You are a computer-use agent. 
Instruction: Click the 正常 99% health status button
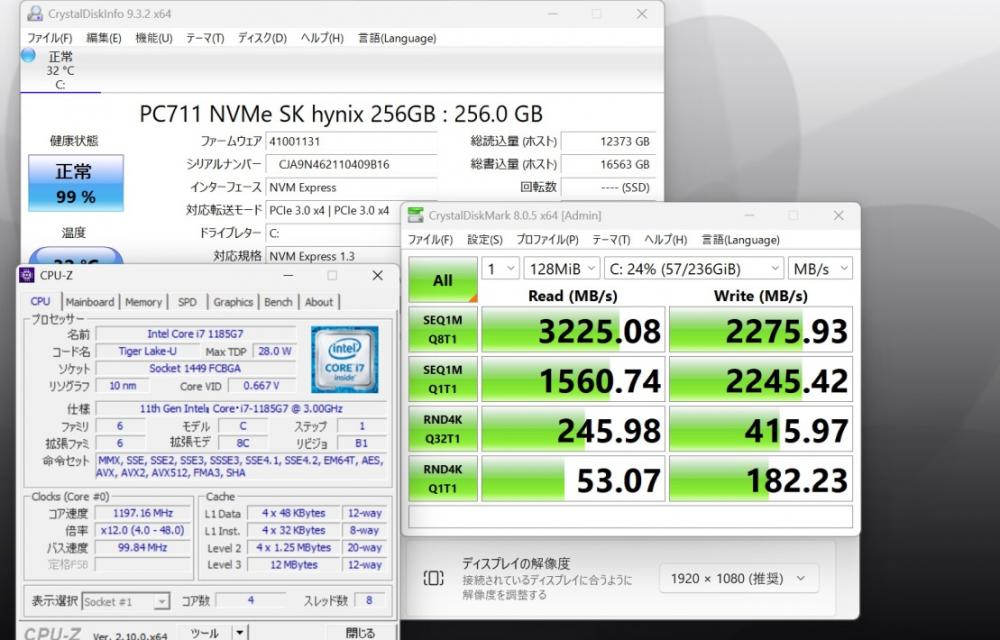point(76,183)
